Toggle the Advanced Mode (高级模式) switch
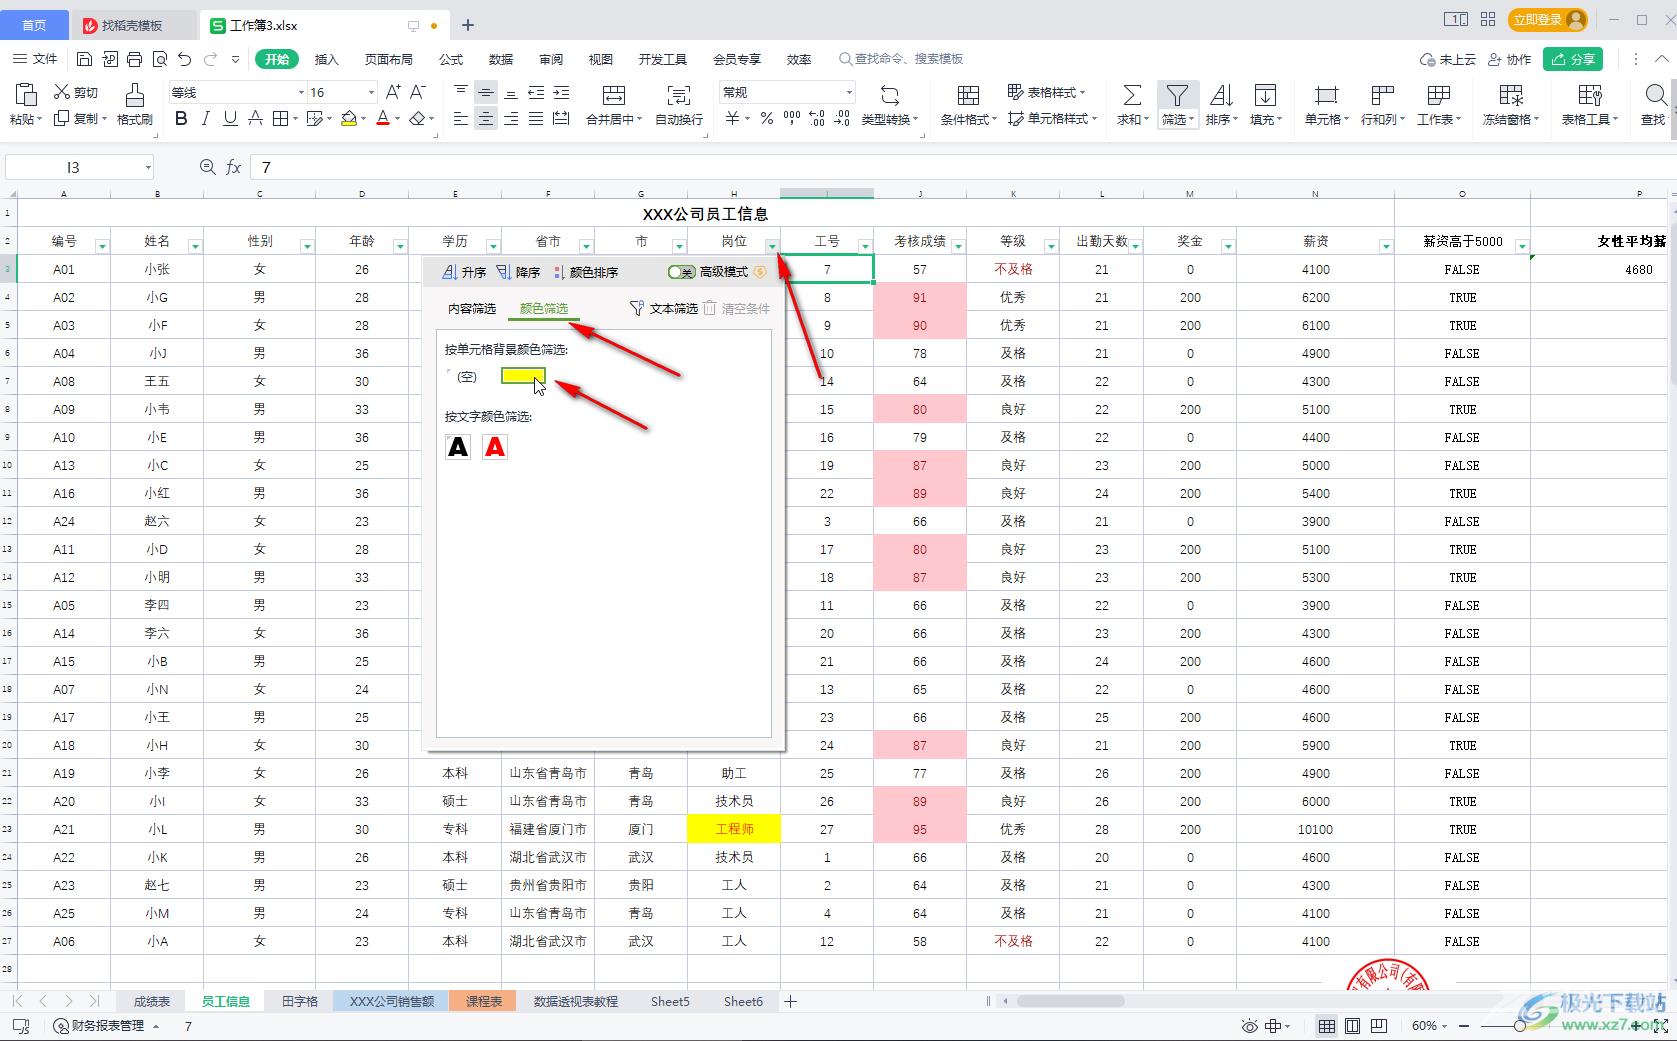Screen dimensions: 1677x1041 (682, 272)
